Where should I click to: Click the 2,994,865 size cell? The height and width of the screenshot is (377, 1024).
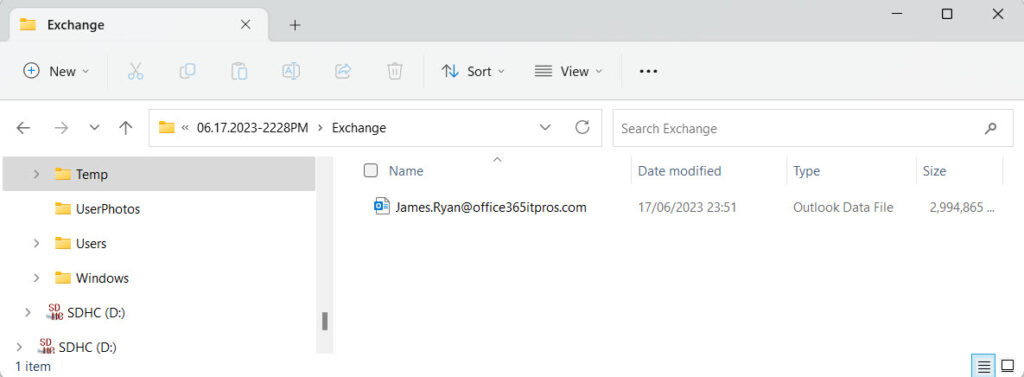(963, 208)
